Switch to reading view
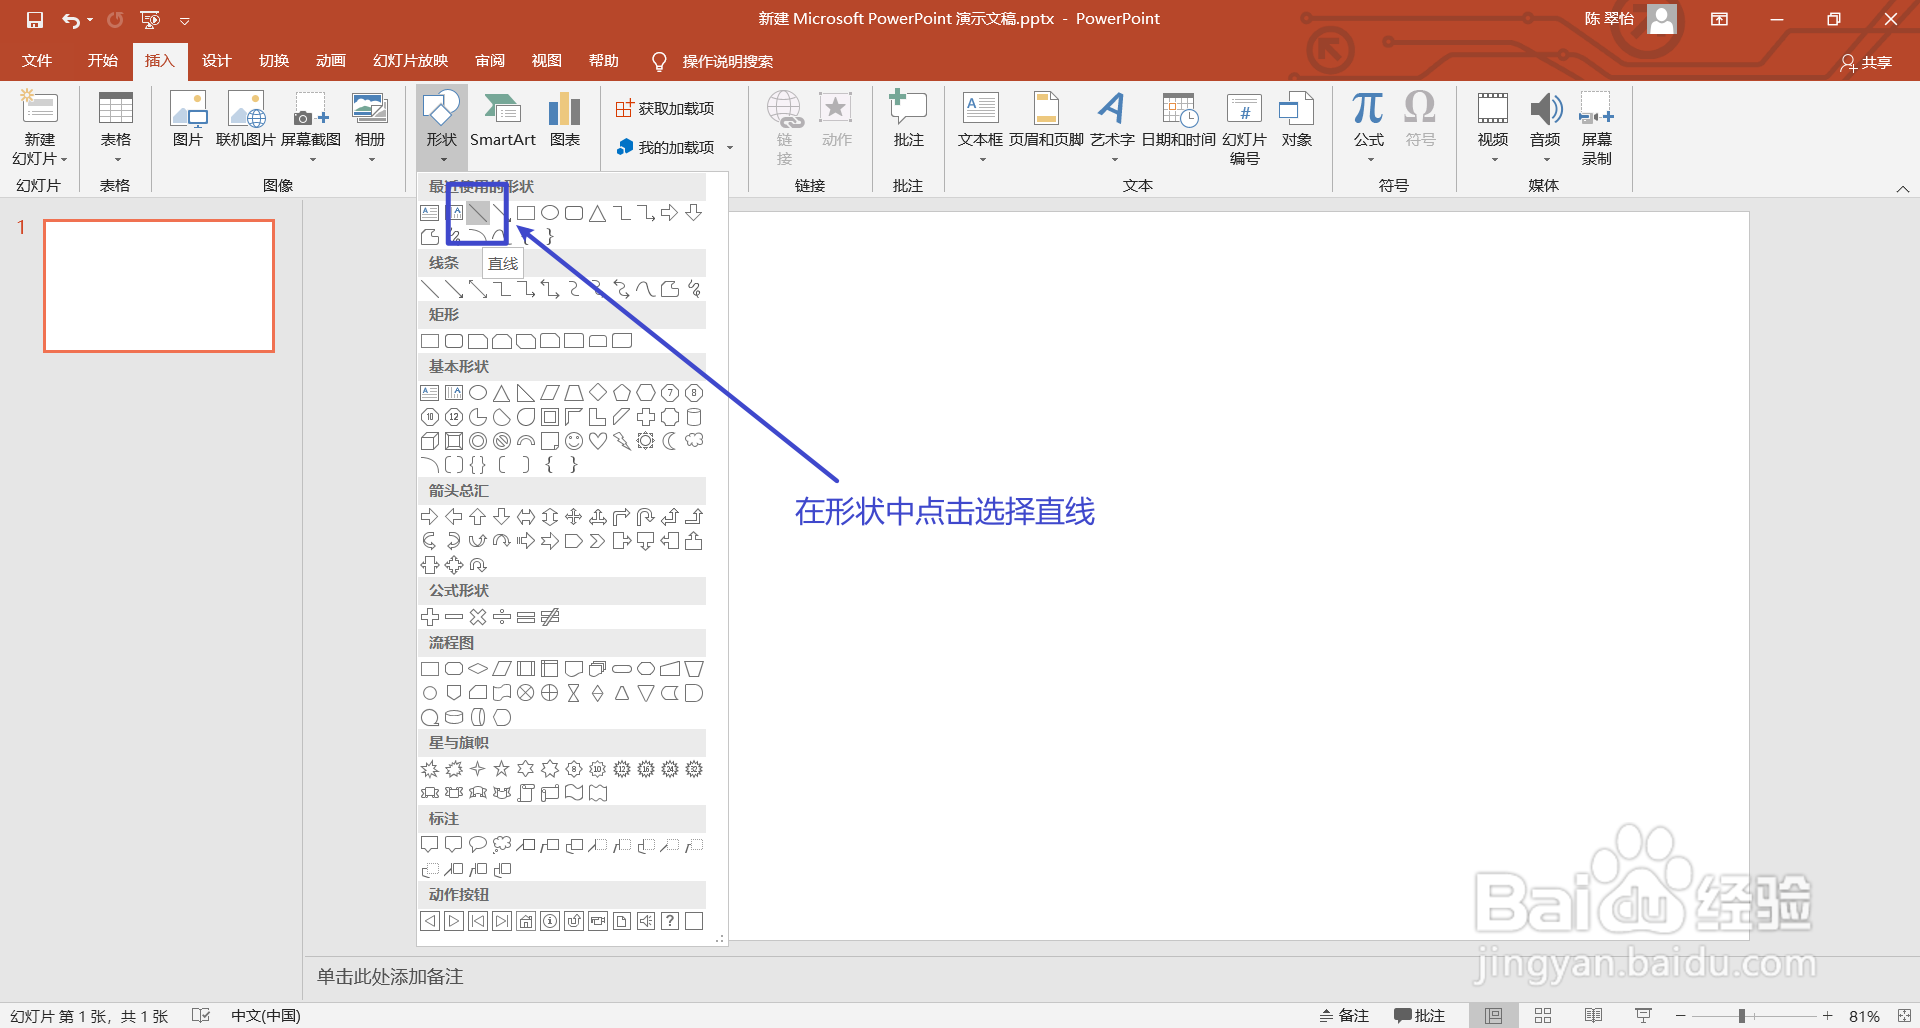Screen dimensions: 1920x1028 [x=1593, y=1016]
